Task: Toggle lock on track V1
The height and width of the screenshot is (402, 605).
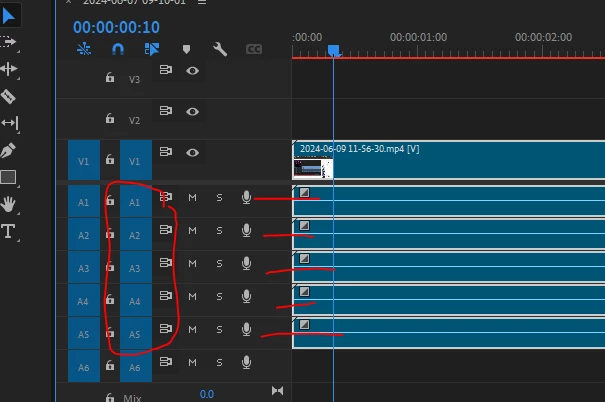Action: [110, 159]
